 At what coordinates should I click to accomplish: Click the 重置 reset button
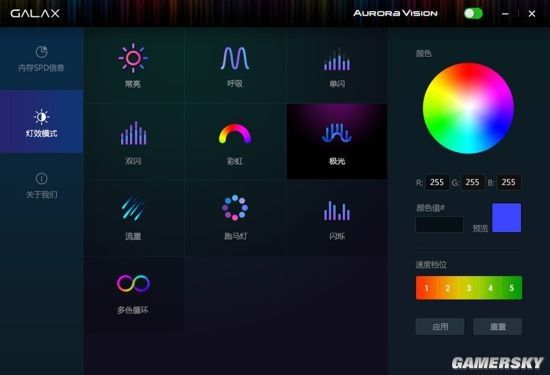click(x=497, y=327)
